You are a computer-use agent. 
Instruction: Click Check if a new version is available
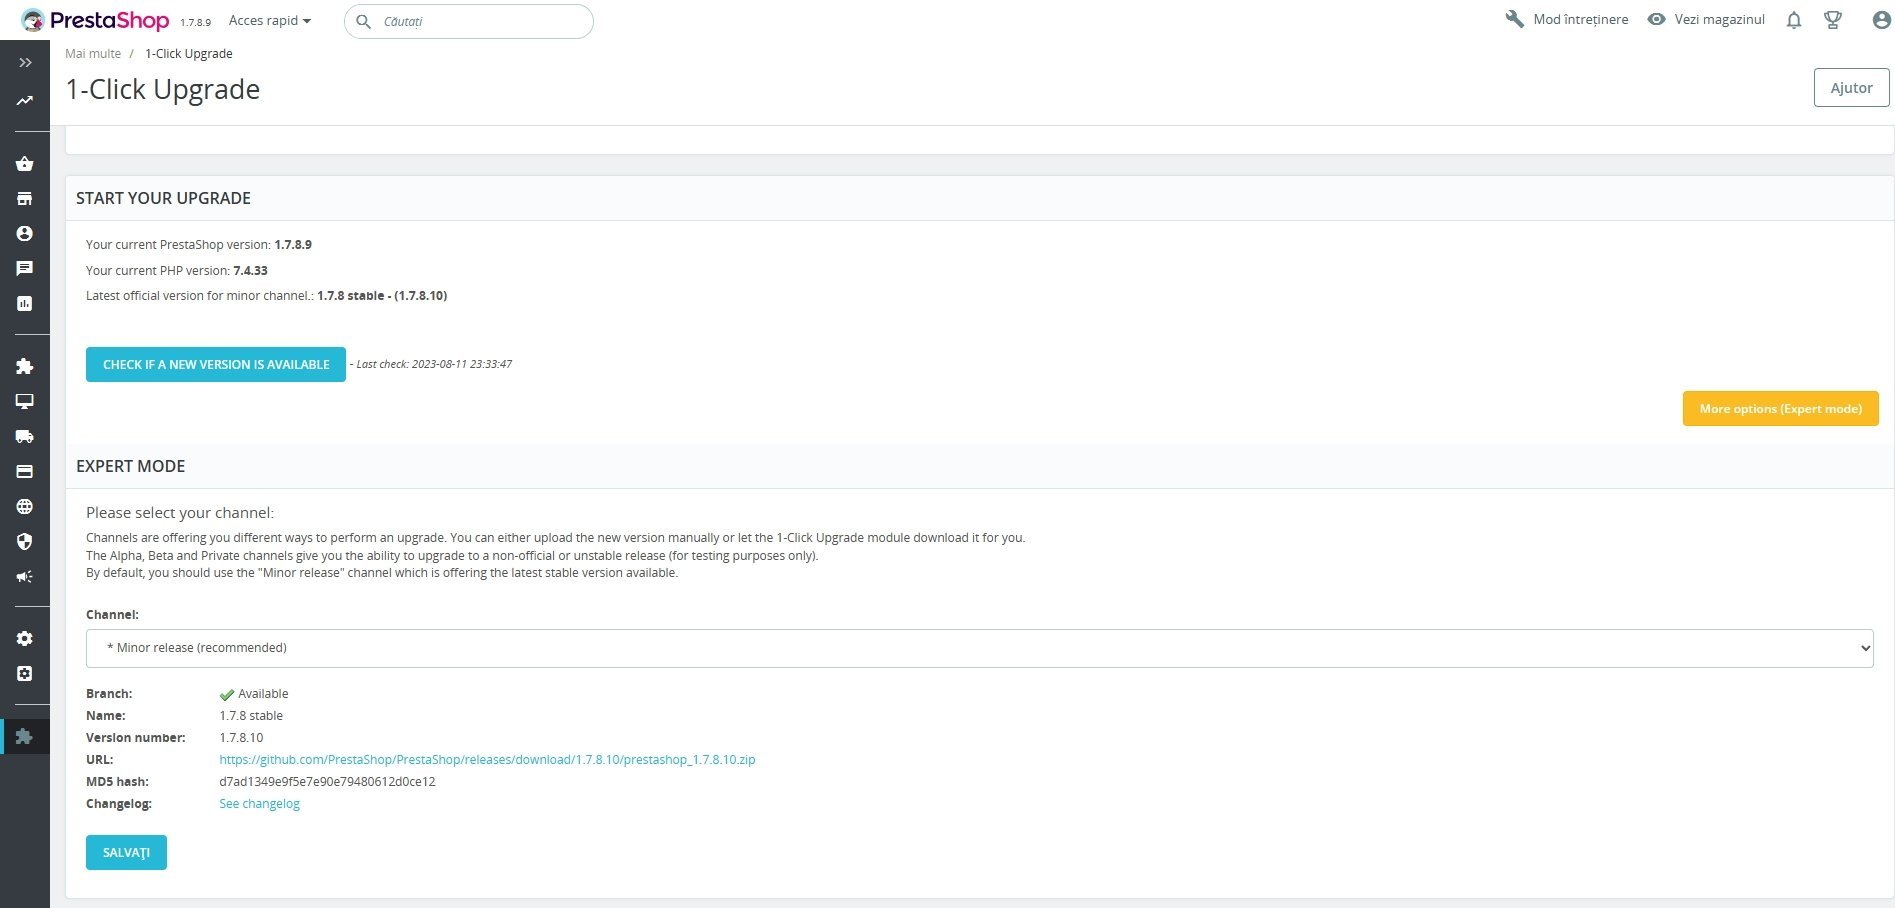(216, 364)
